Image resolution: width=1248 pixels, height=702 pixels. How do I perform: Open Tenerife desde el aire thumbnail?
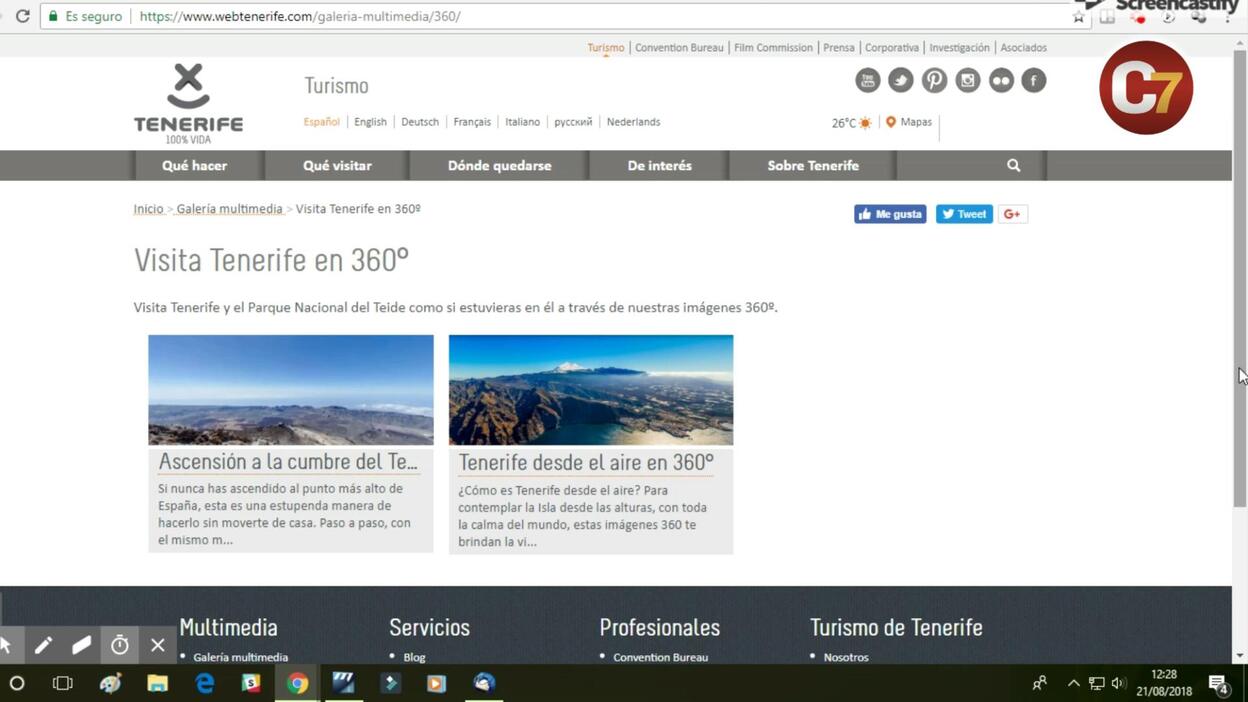pos(591,390)
